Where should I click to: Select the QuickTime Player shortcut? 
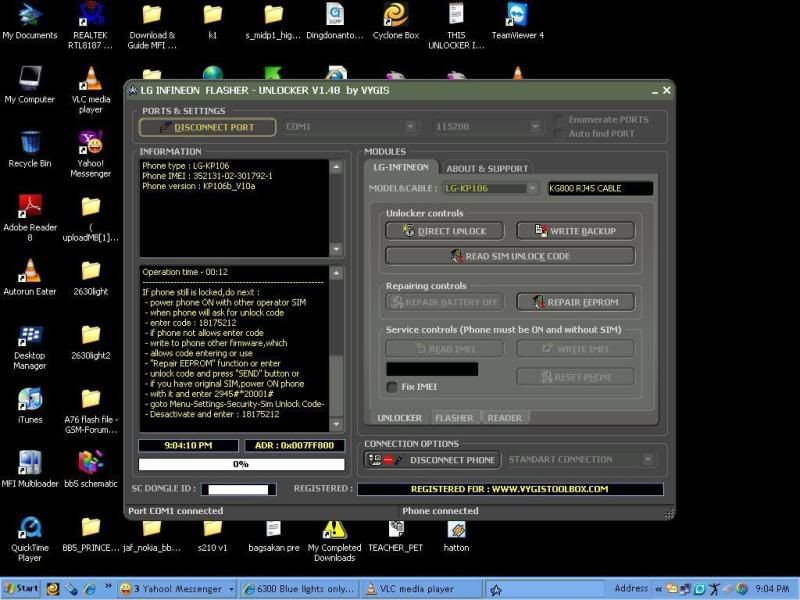pyautogui.click(x=30, y=538)
